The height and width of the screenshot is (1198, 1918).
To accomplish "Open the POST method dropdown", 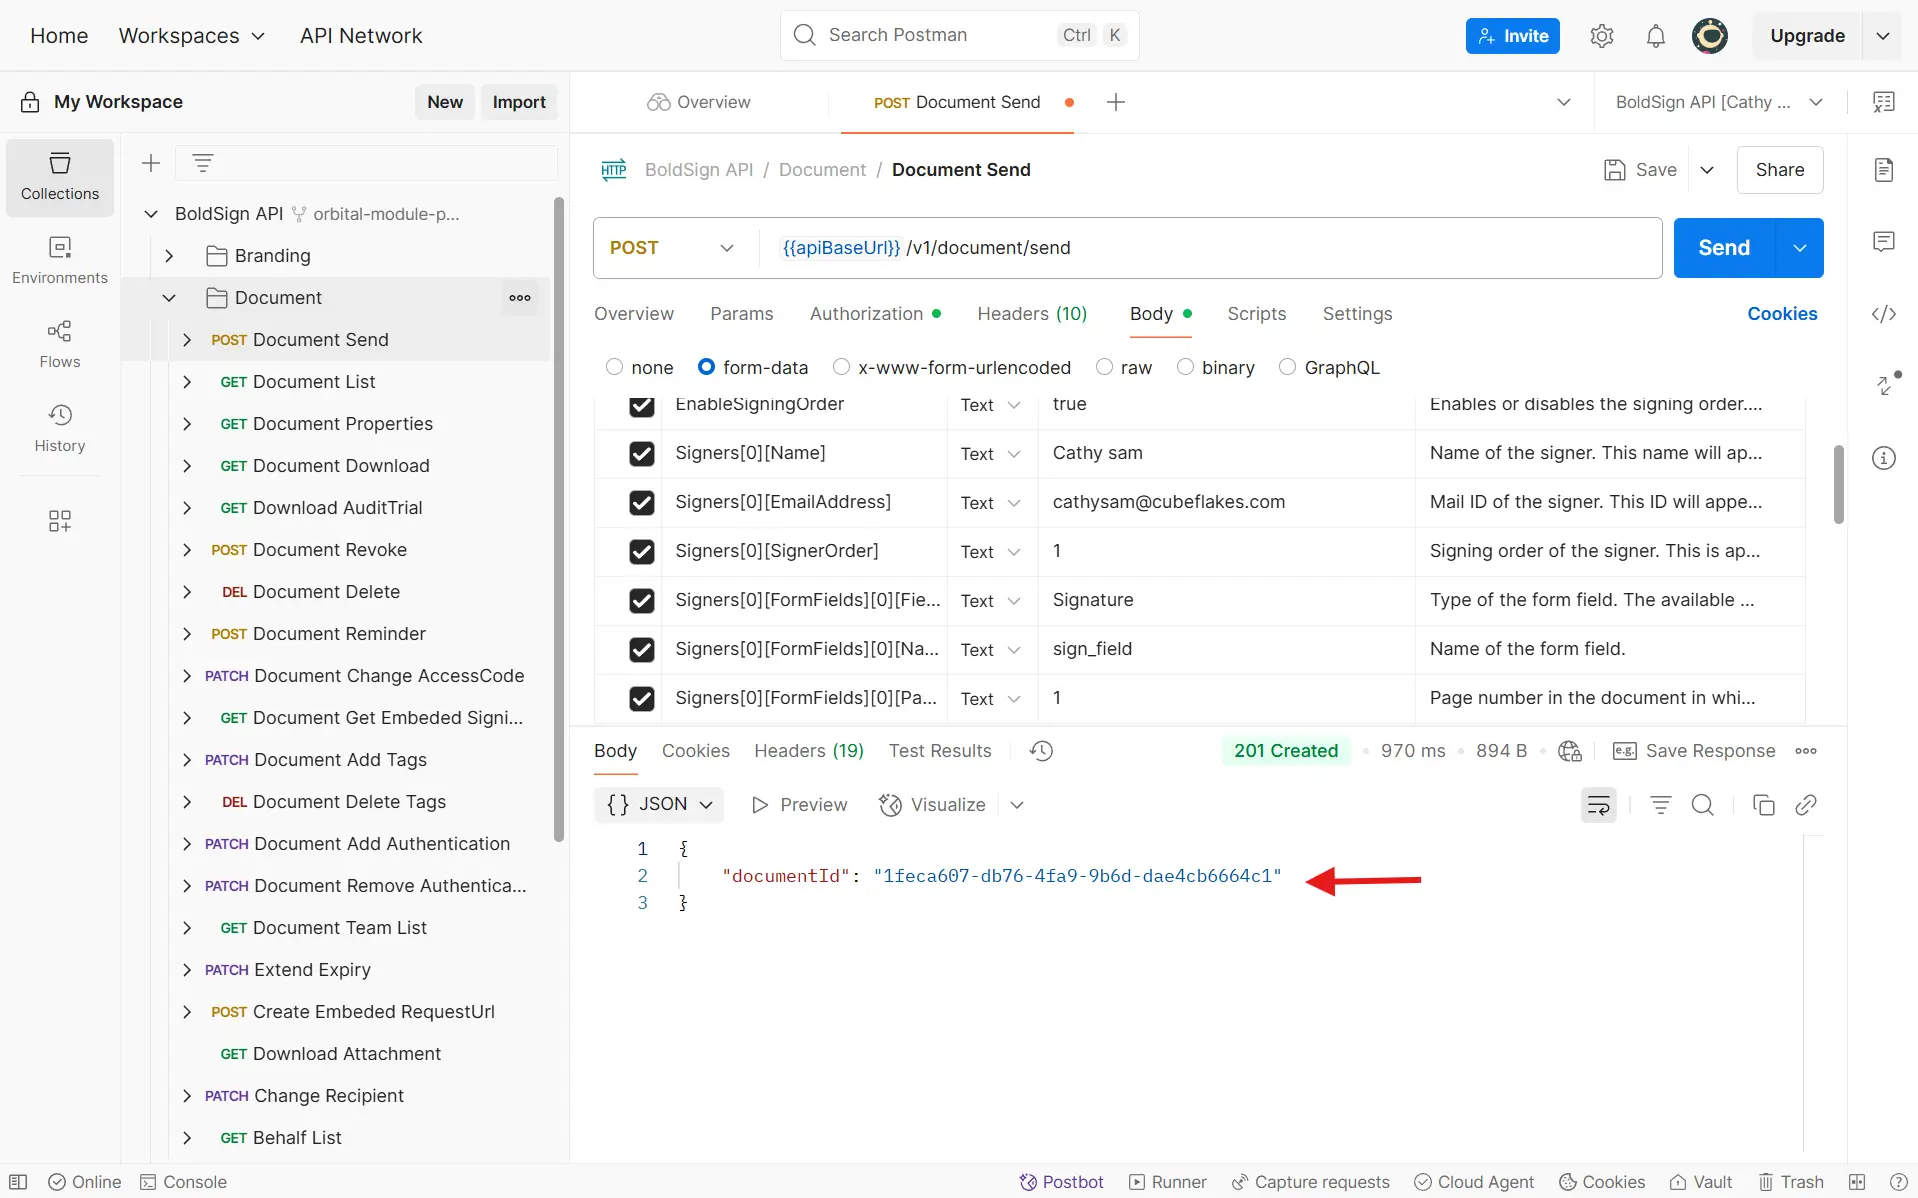I will 673,248.
